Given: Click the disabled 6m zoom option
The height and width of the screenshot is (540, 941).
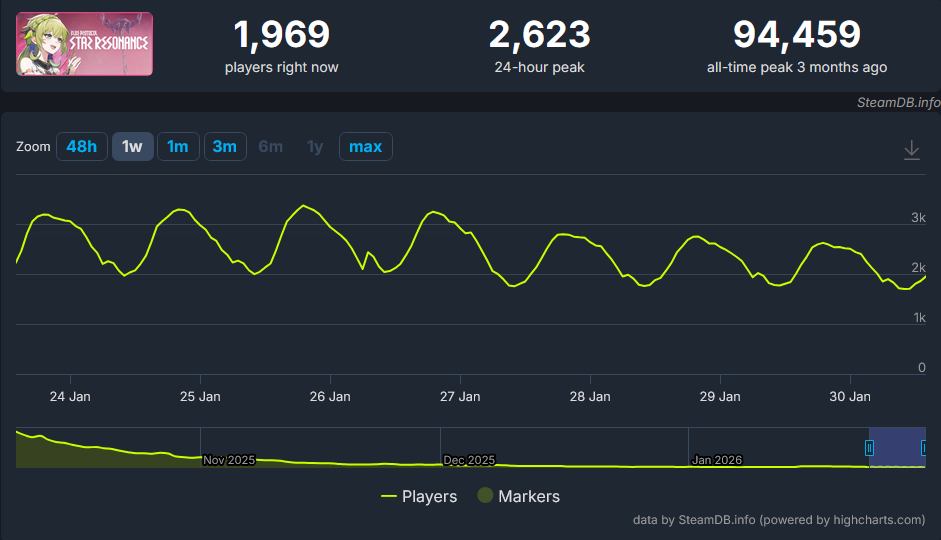Looking at the screenshot, I should click(x=271, y=146).
